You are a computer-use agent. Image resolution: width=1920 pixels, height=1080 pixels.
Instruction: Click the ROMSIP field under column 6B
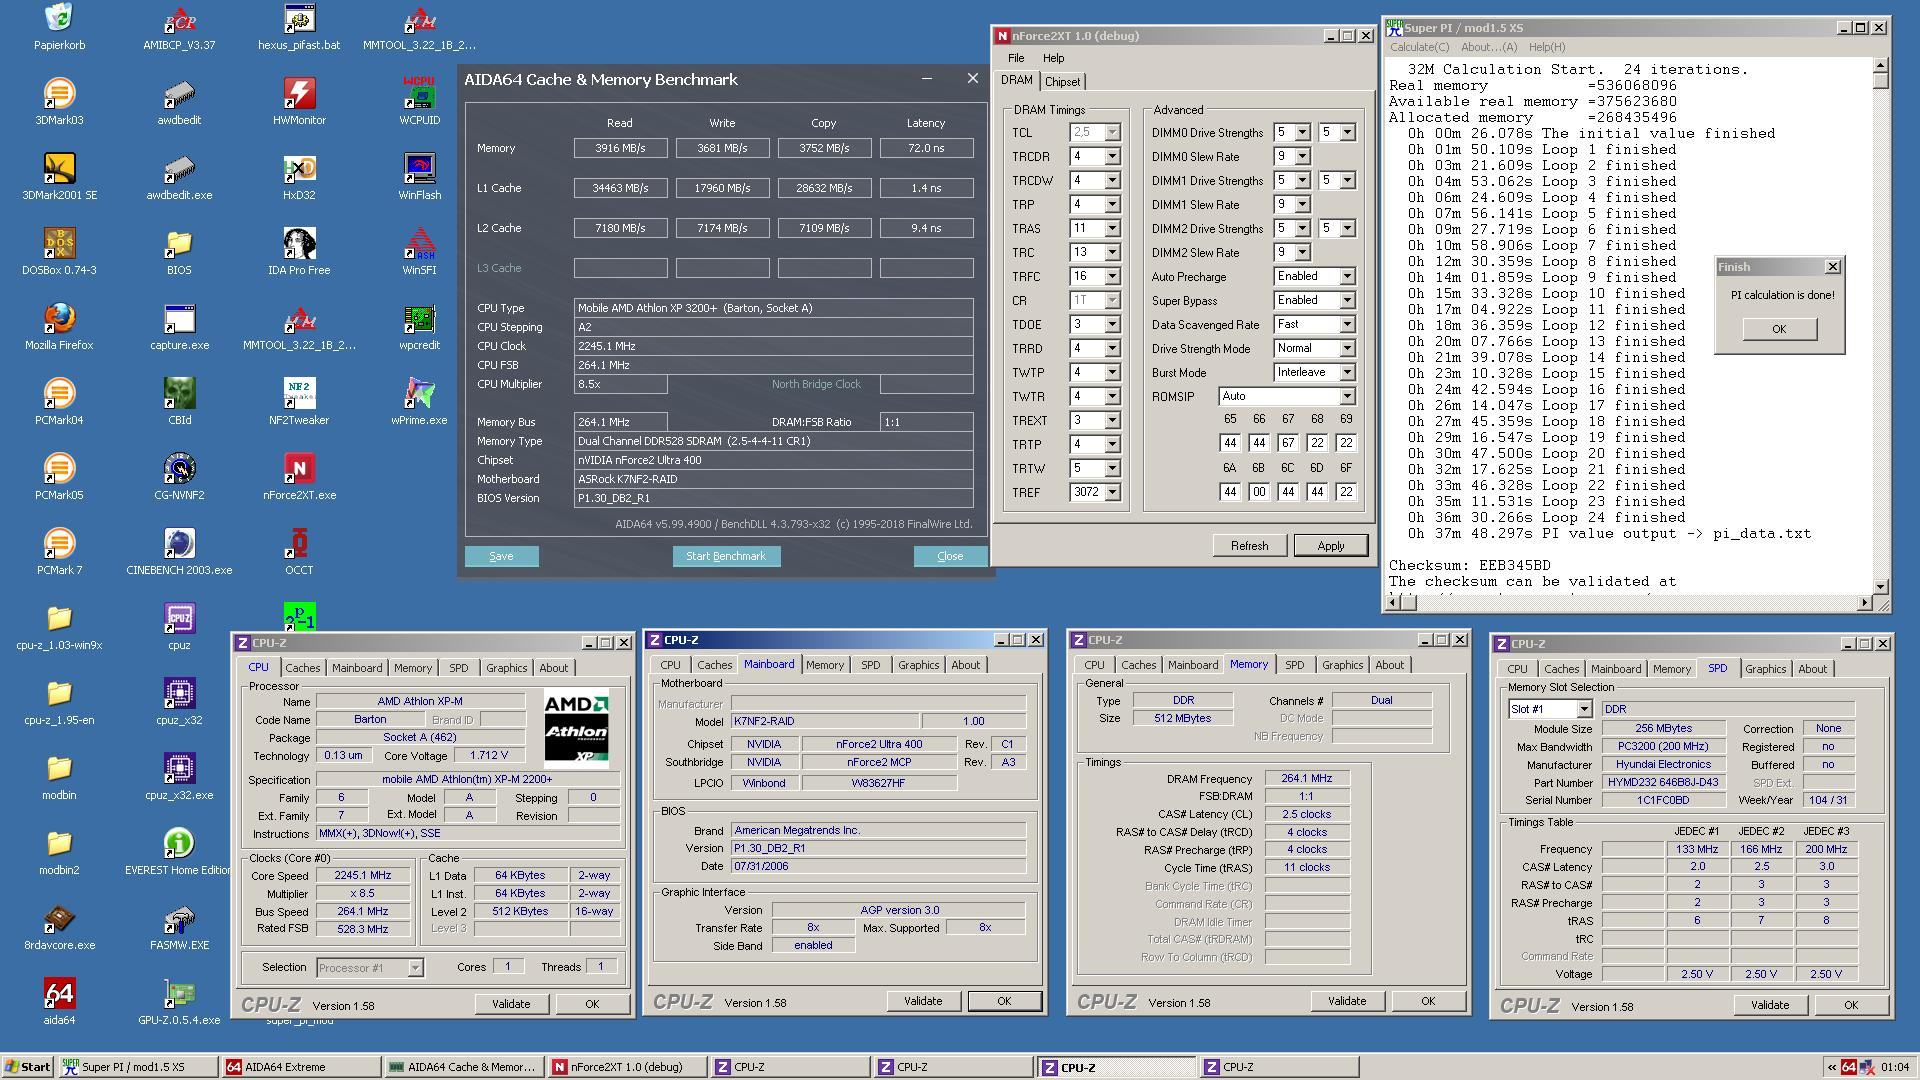coord(1259,492)
